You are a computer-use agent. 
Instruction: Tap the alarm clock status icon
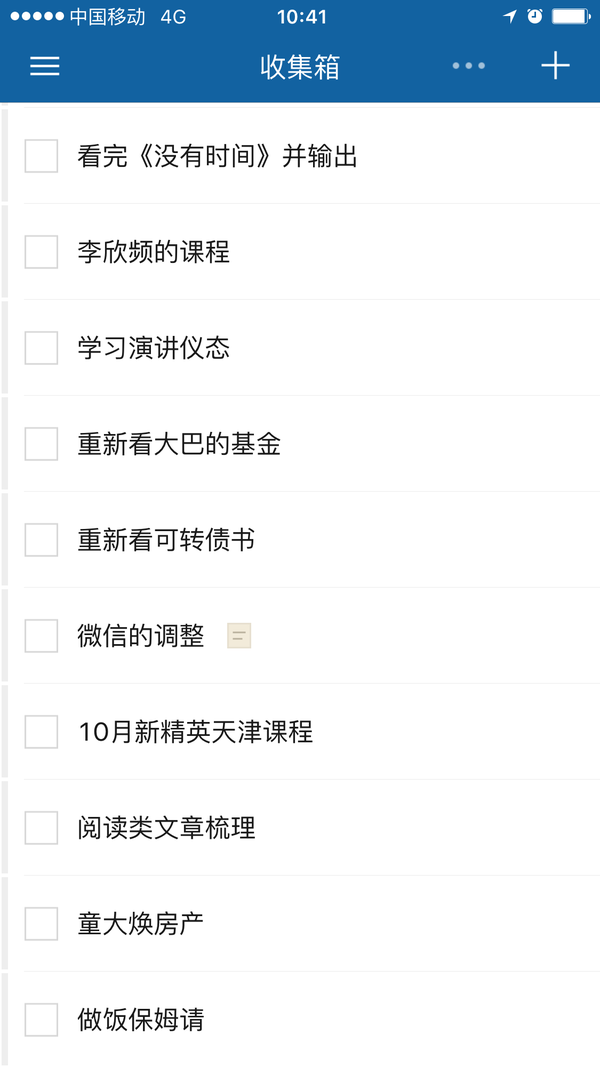click(535, 17)
